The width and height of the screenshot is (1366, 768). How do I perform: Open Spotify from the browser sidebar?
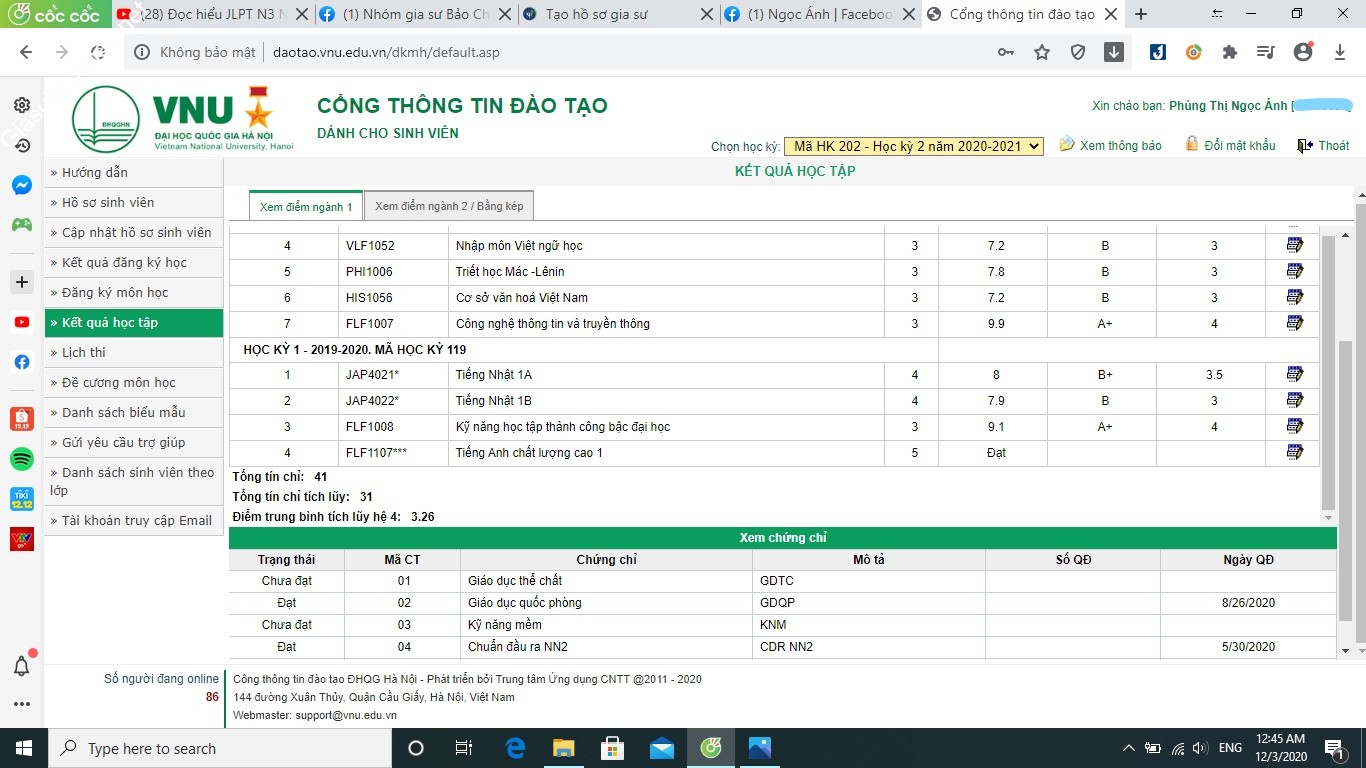21,459
